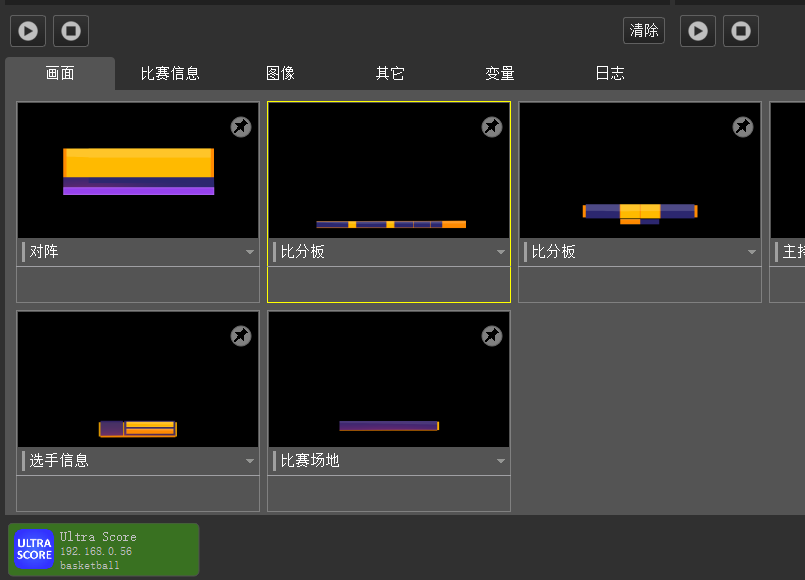Open the 图像 tab

(x=280, y=74)
